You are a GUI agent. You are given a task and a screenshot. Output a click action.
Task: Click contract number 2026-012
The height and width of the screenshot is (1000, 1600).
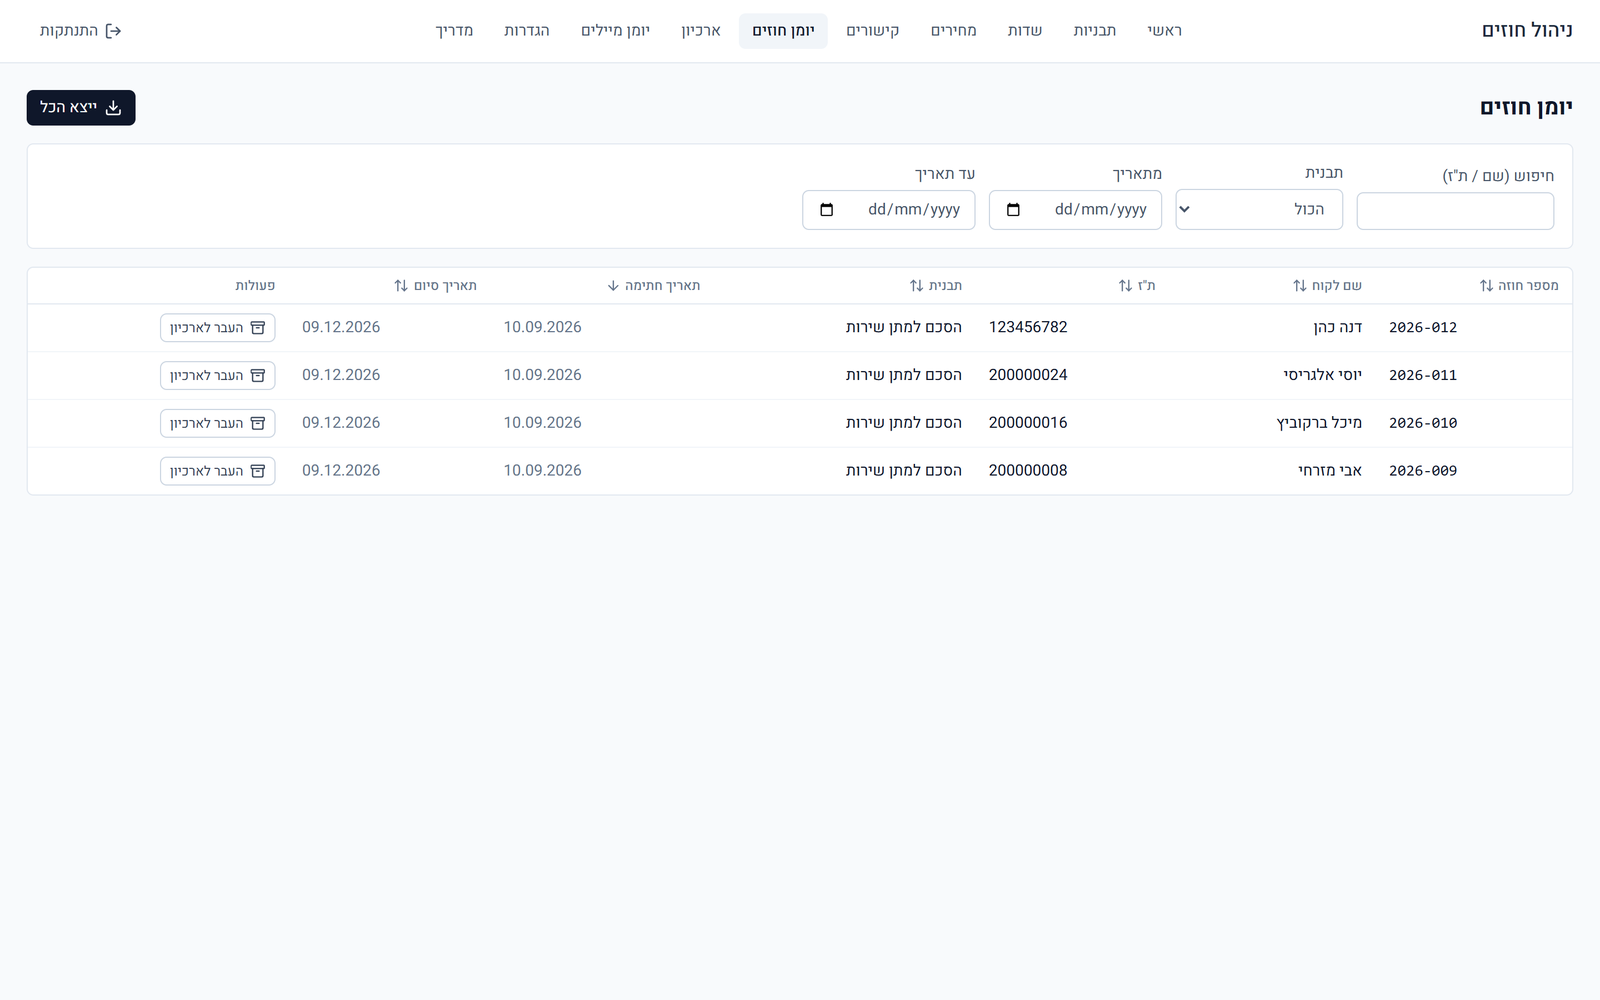[x=1423, y=328]
